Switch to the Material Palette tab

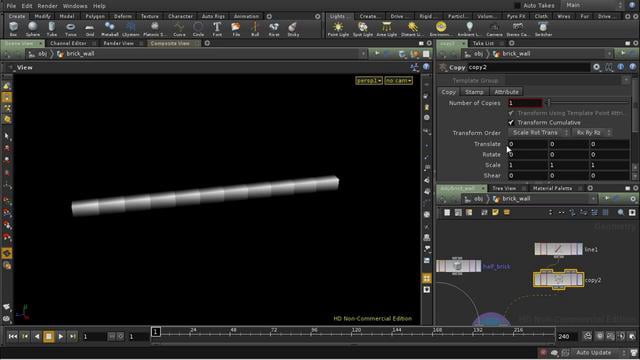(552, 188)
